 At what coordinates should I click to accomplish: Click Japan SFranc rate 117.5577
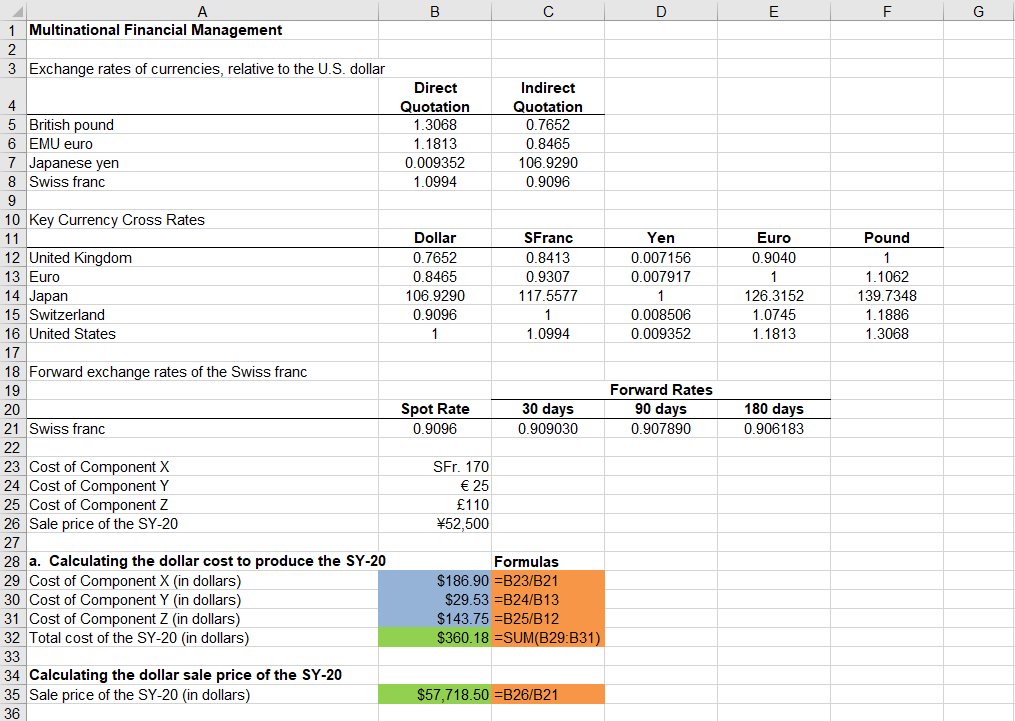tap(548, 296)
